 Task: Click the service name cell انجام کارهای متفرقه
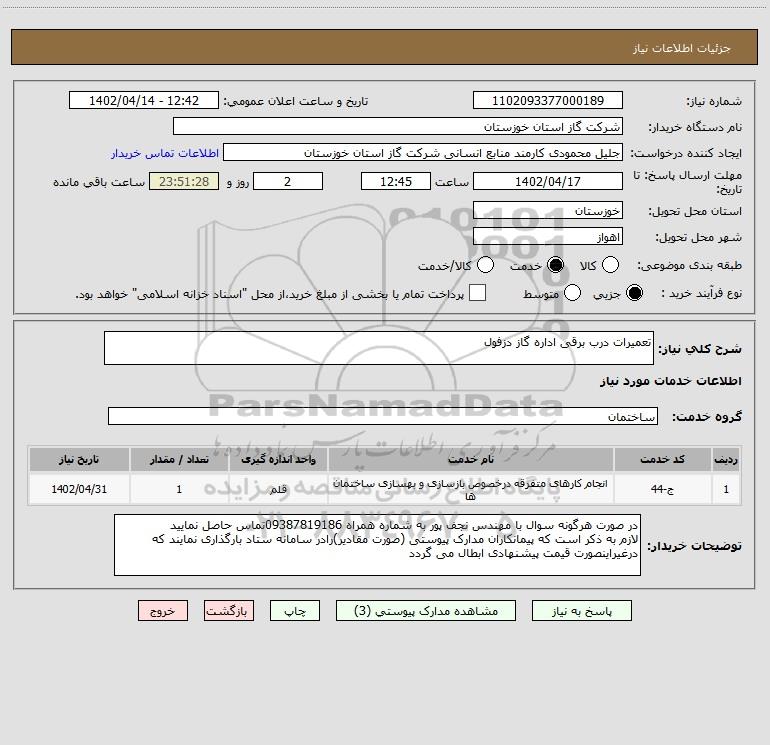pyautogui.click(x=470, y=489)
